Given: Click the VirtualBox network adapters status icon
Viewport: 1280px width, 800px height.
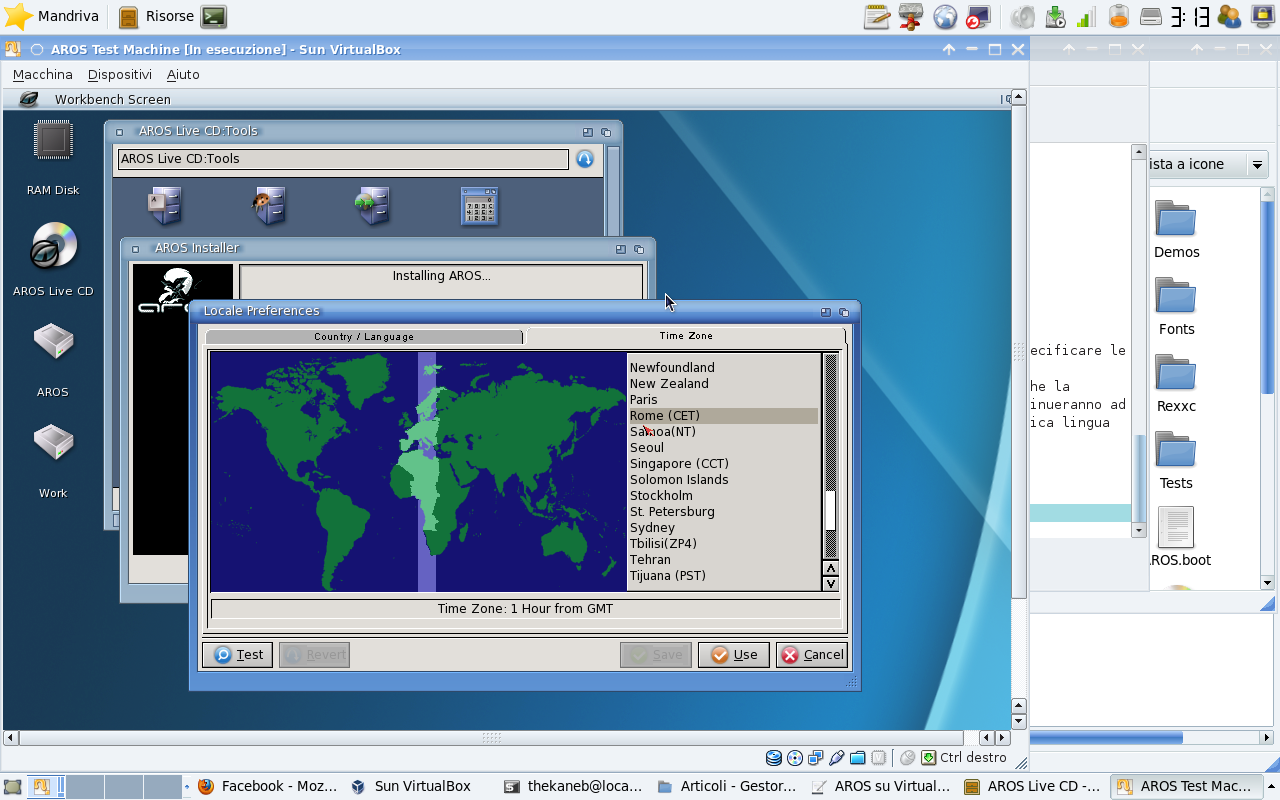Looking at the screenshot, I should coord(816,758).
